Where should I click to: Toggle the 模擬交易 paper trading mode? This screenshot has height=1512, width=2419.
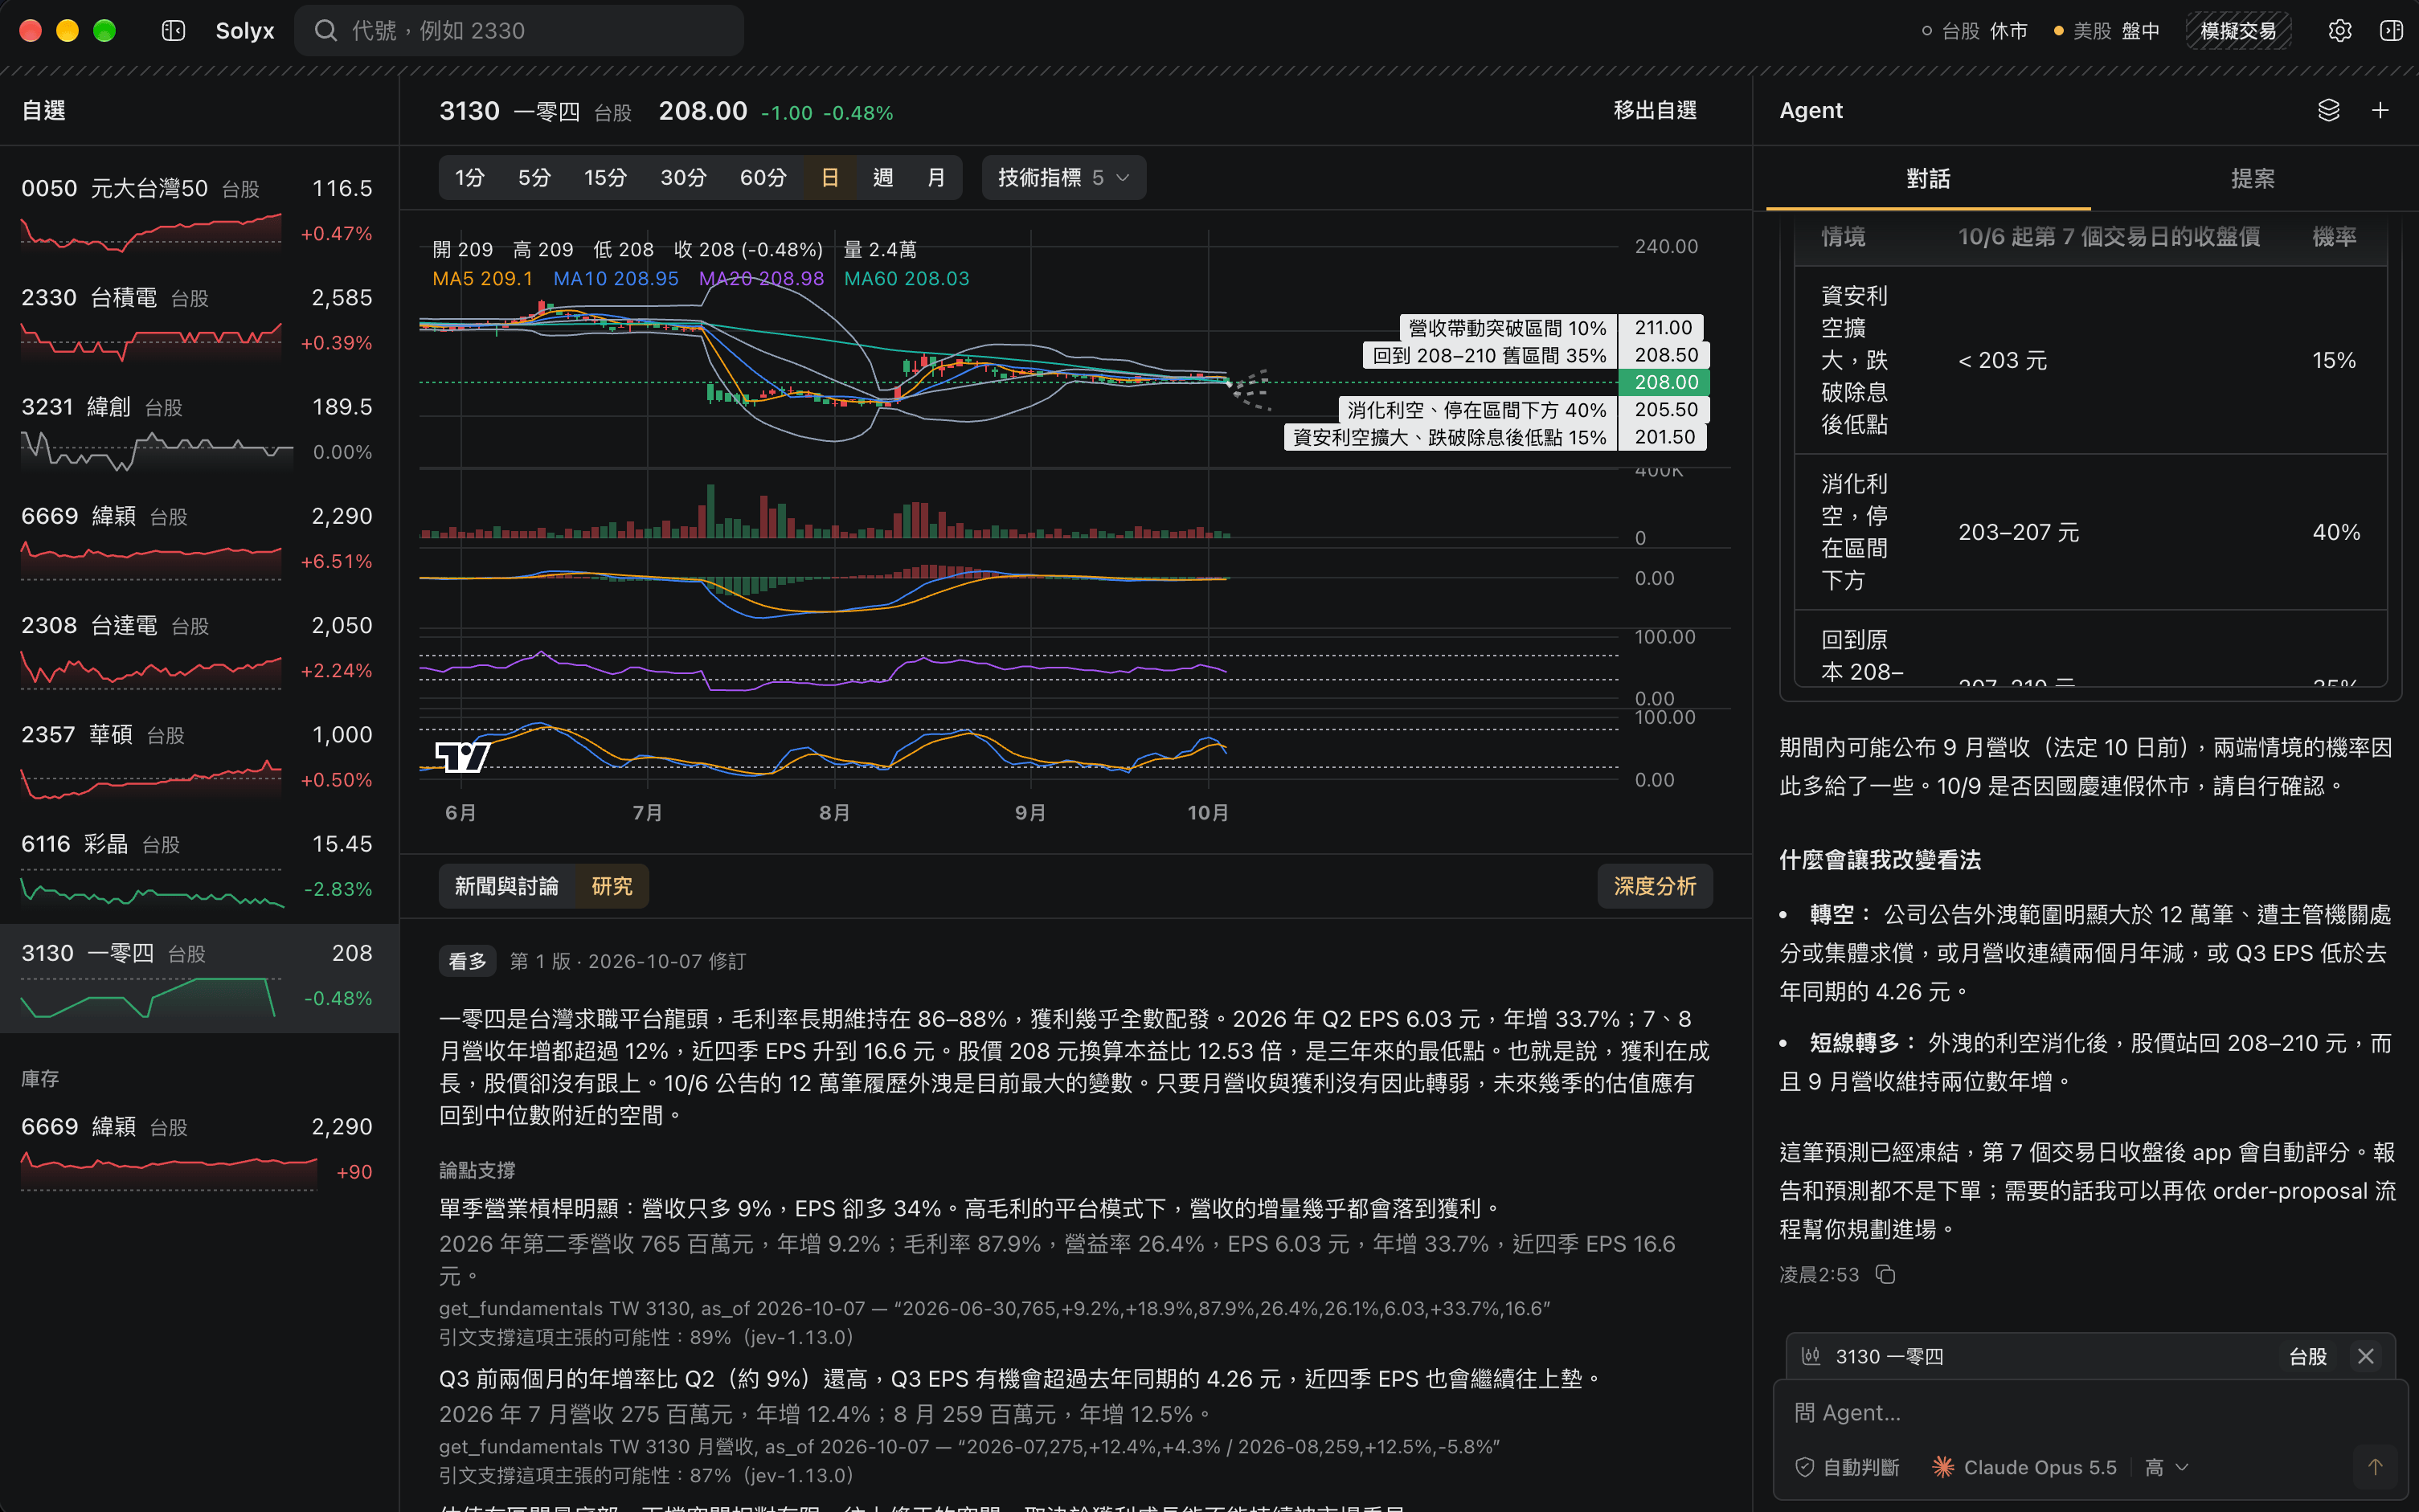coord(2238,31)
